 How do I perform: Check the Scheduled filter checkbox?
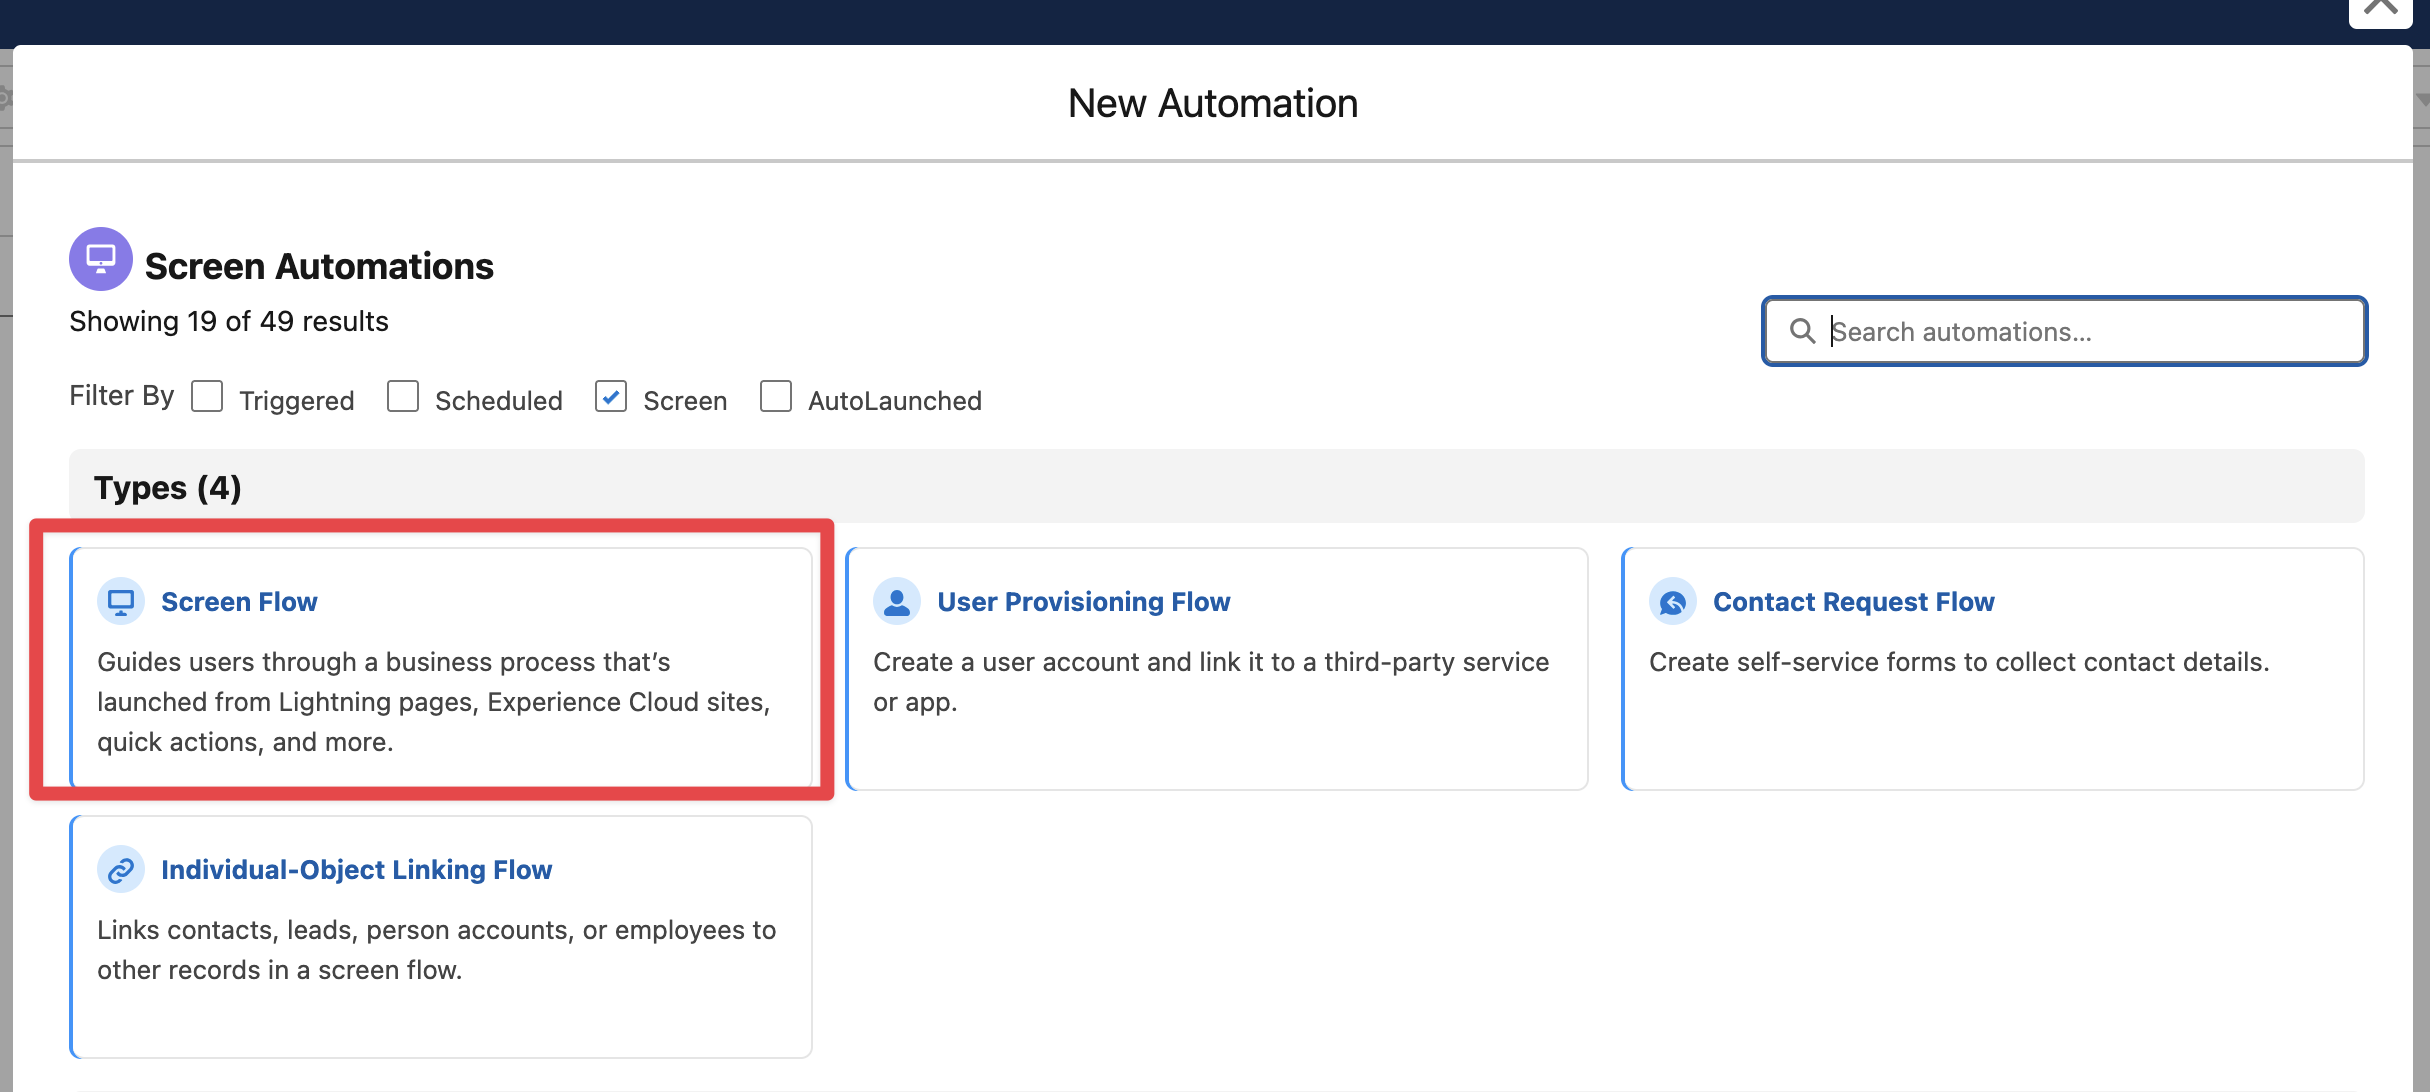coord(403,397)
